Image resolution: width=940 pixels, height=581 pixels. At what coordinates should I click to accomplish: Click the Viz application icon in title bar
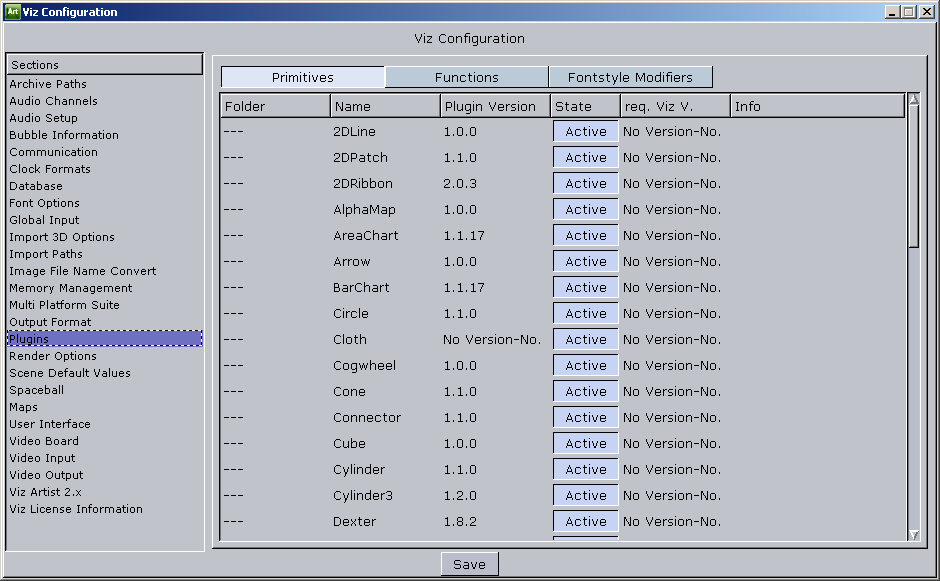click(x=14, y=11)
